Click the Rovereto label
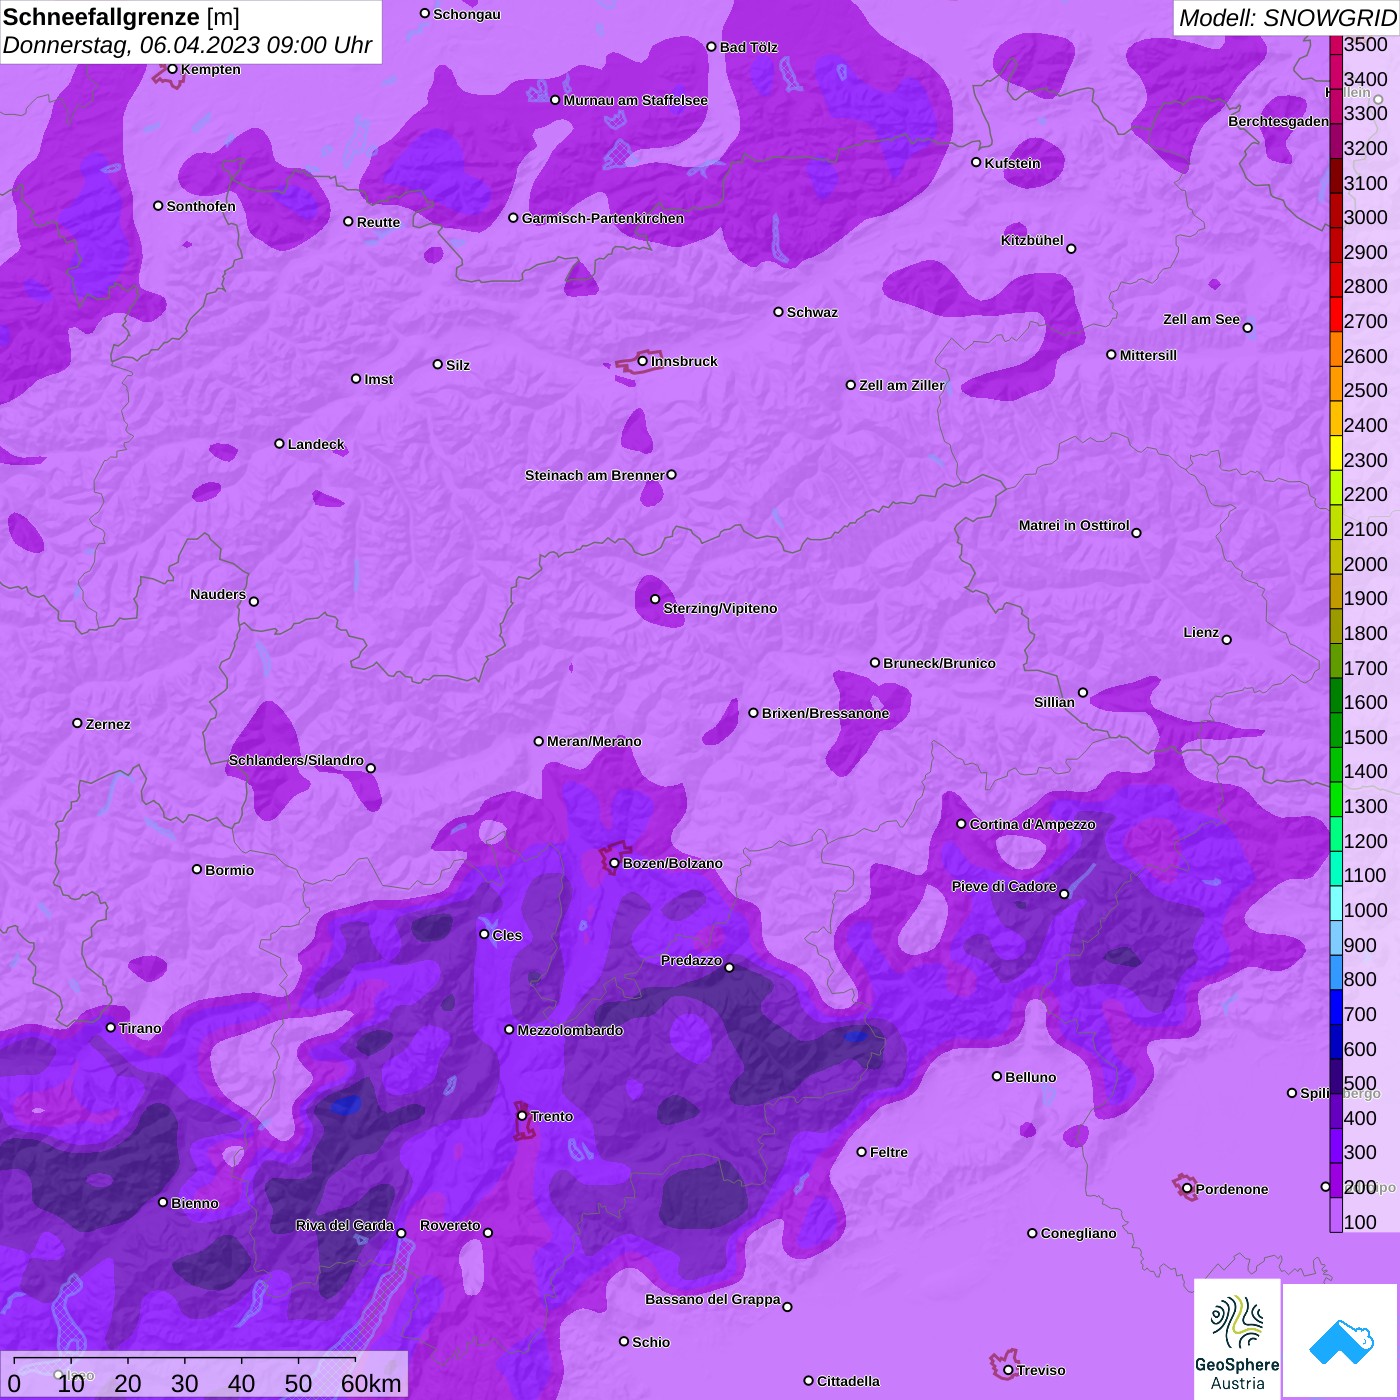 pyautogui.click(x=450, y=1225)
